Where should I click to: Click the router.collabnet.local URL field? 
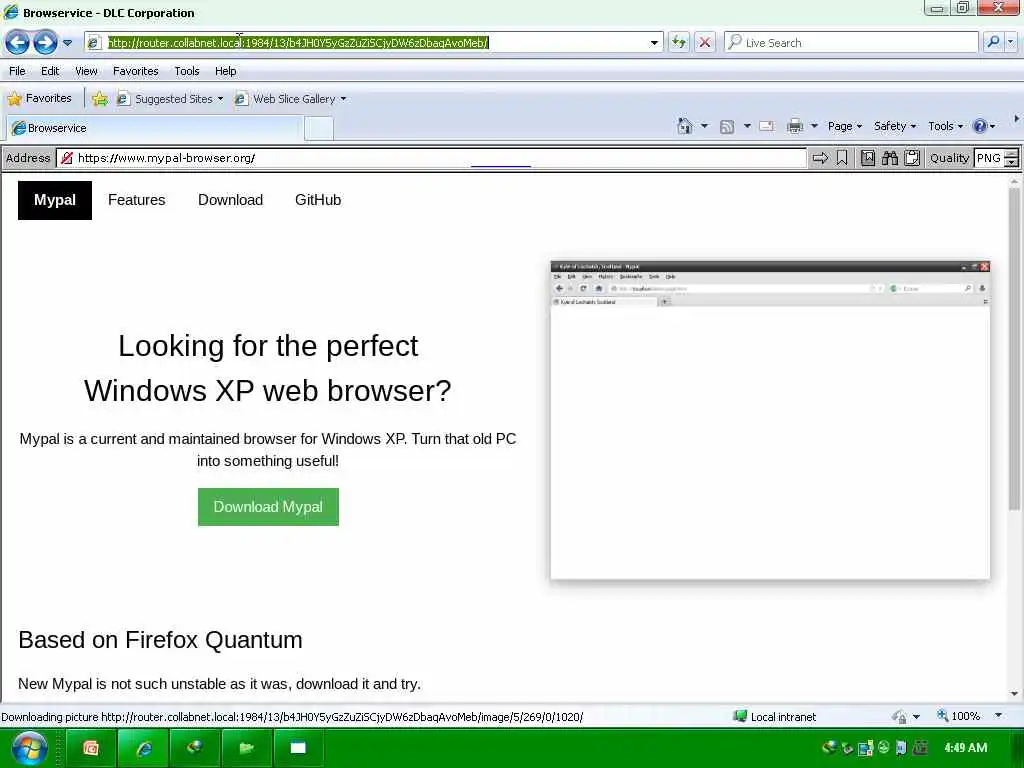(x=376, y=42)
